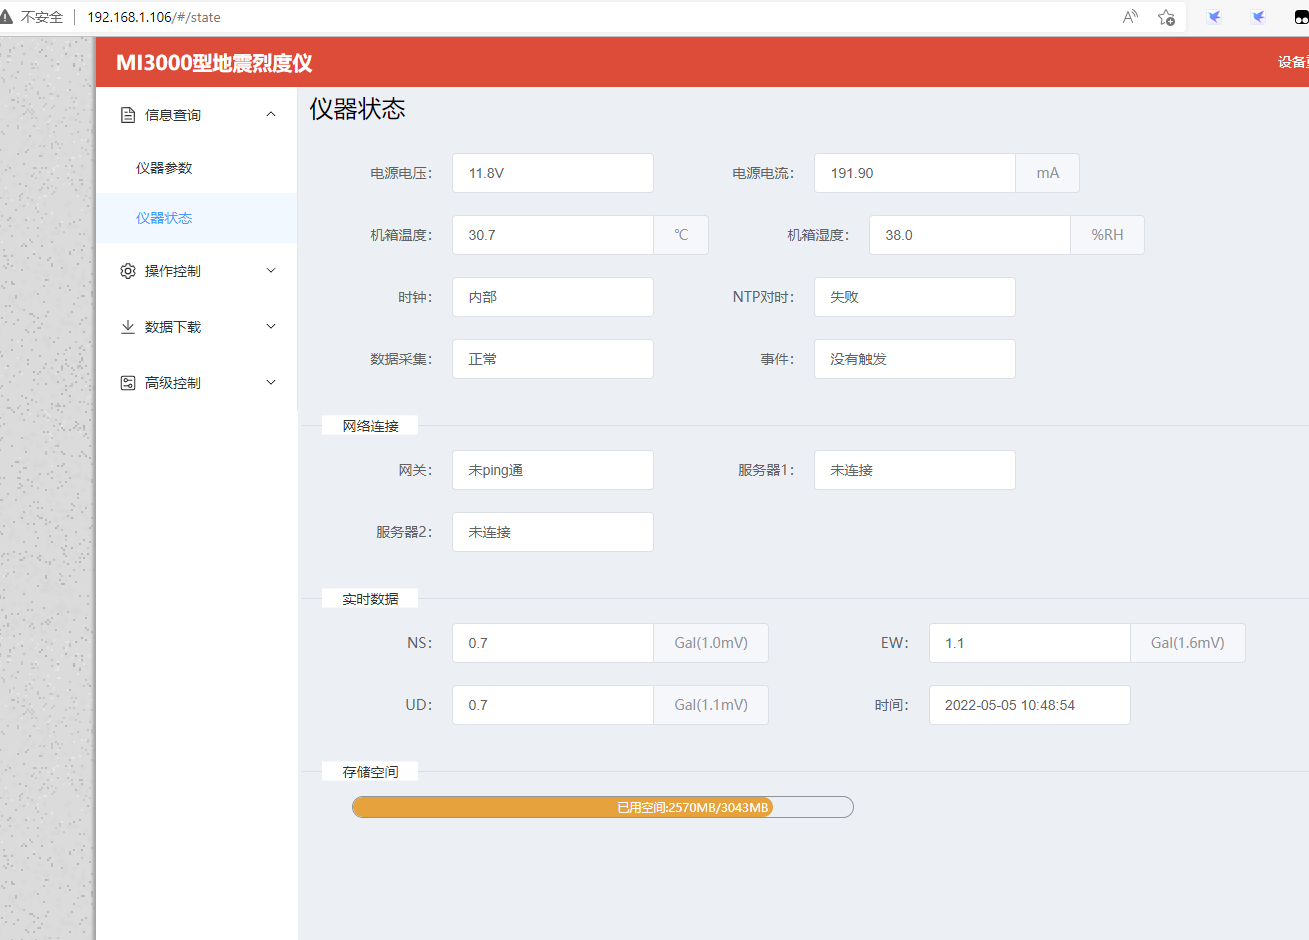This screenshot has width=1309, height=940.
Task: Click the 服务器1 field showing 未连接
Action: pos(915,470)
